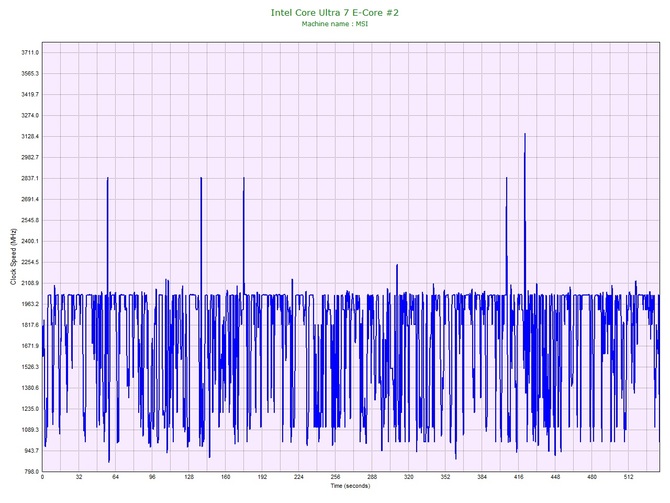Viewport: 670px width, 503px height.
Task: Click the 2254.5 y-axis value
Action: click(30, 262)
